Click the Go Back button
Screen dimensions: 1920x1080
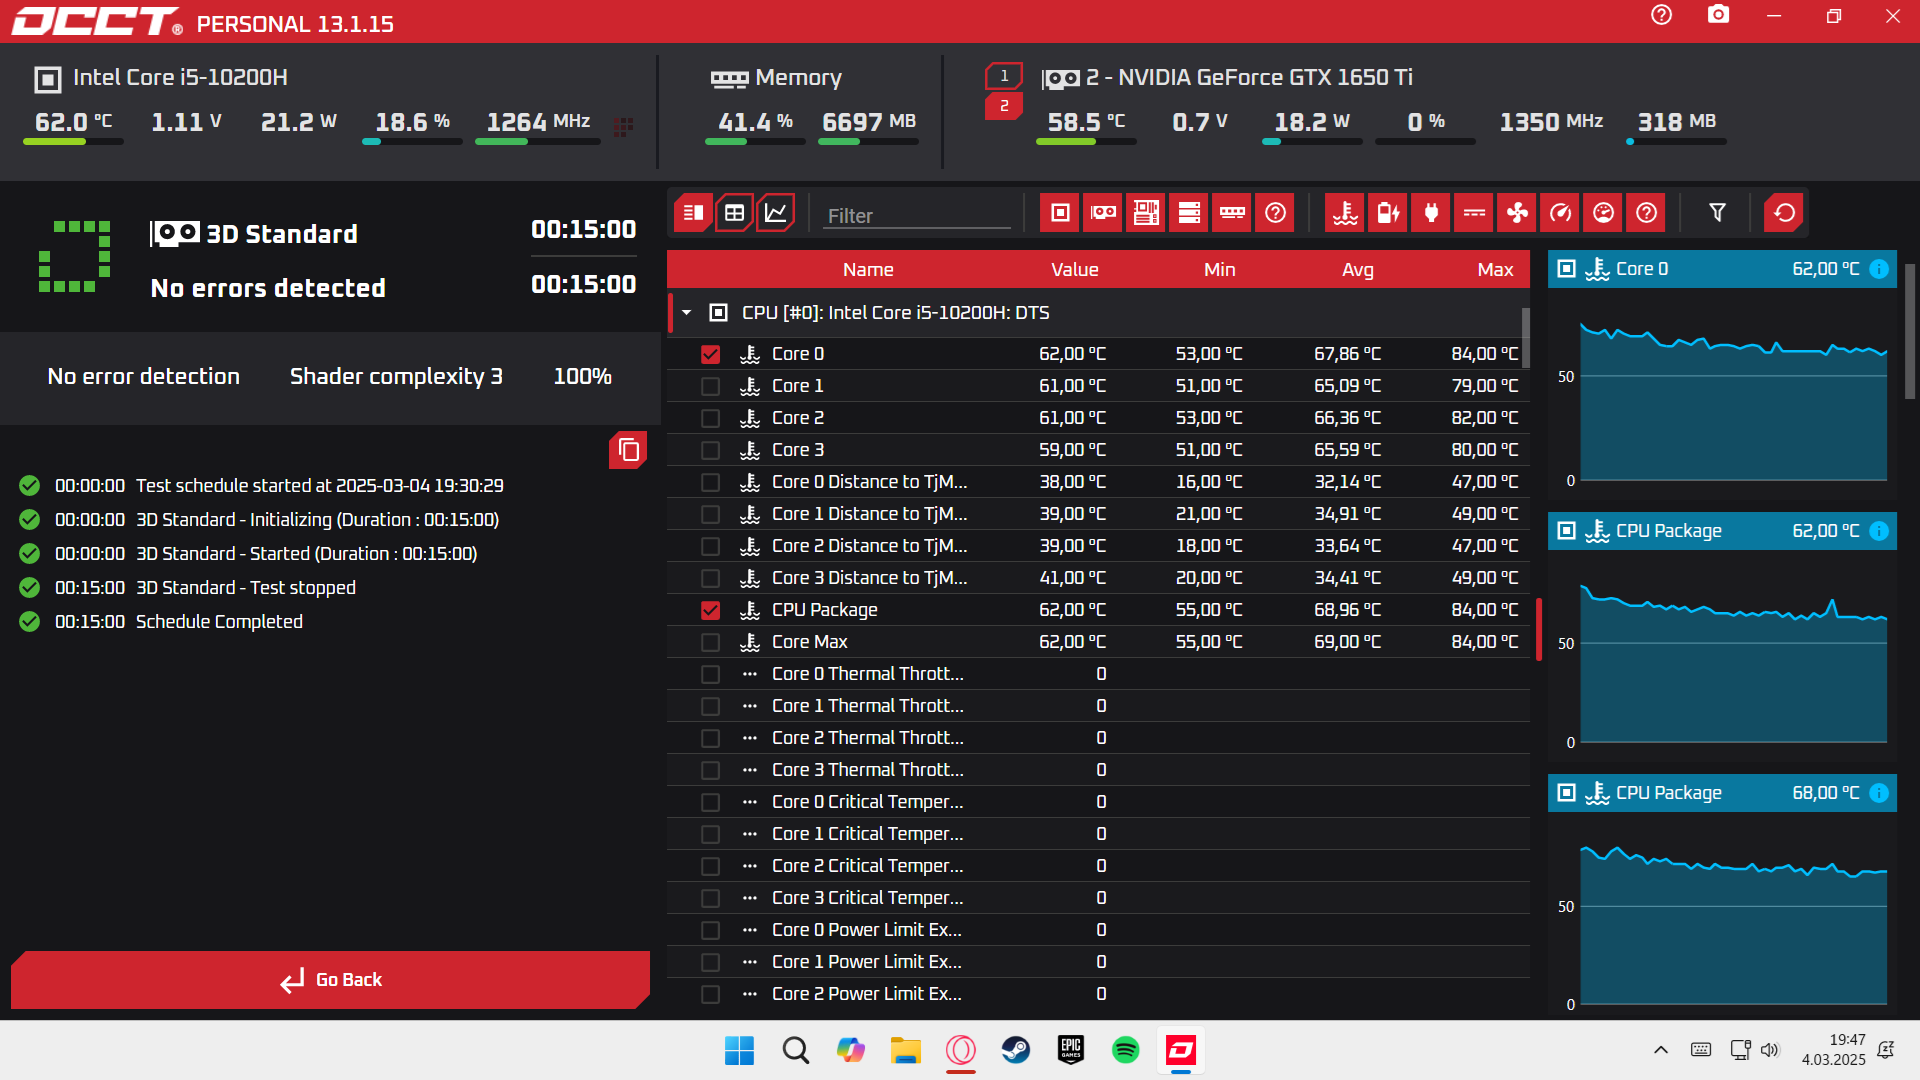tap(330, 980)
